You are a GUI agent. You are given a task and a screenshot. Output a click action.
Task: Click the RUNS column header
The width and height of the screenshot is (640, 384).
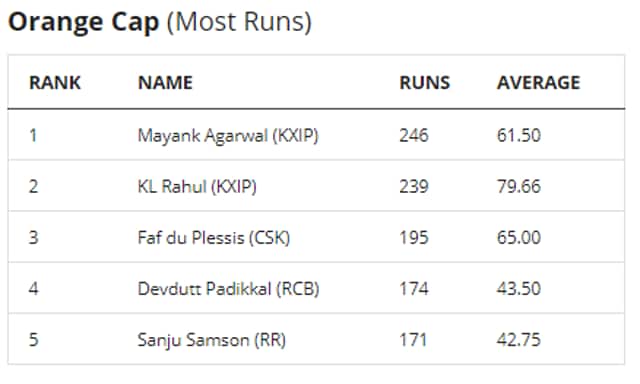(x=424, y=83)
